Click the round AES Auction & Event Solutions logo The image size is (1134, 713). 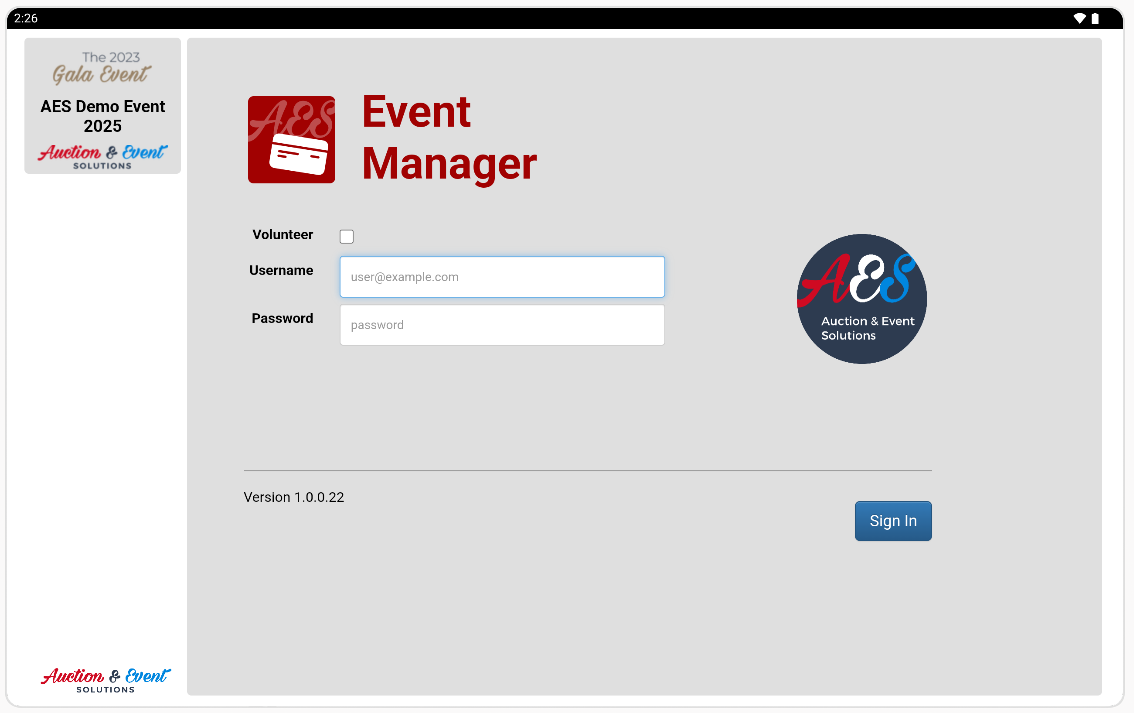[861, 299]
